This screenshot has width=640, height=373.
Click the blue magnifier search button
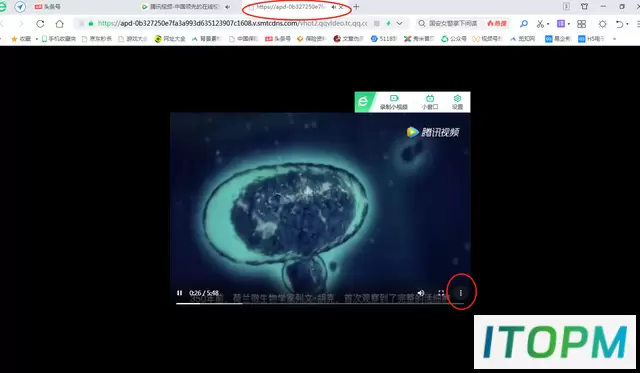coord(524,24)
